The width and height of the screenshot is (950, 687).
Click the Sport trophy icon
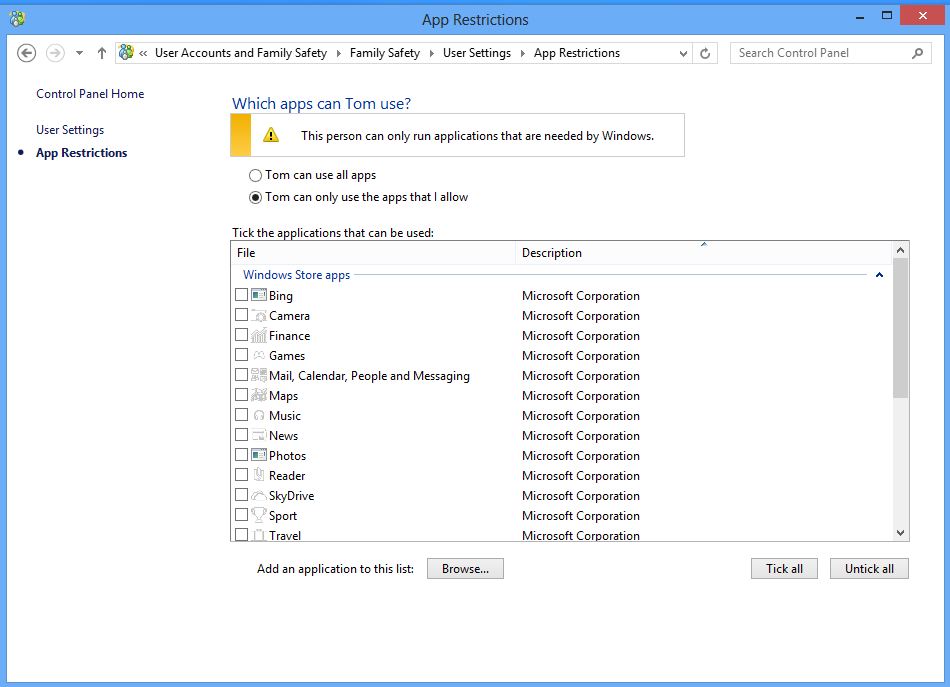pos(259,515)
